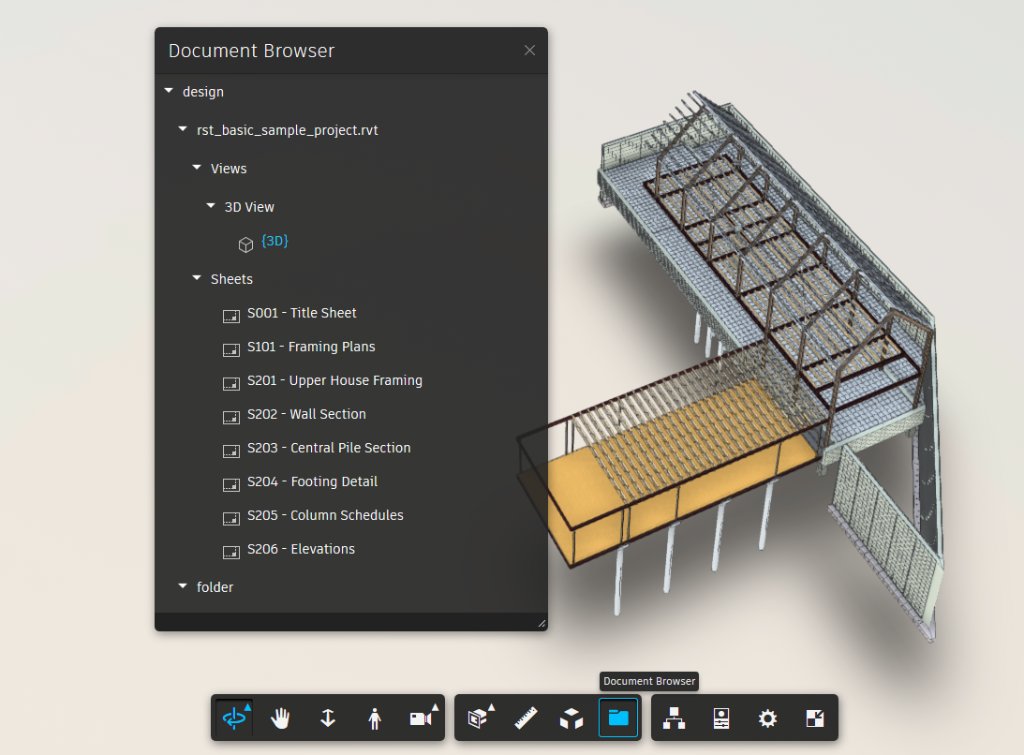Click the Sheets label
1024x755 pixels.
[x=231, y=279]
